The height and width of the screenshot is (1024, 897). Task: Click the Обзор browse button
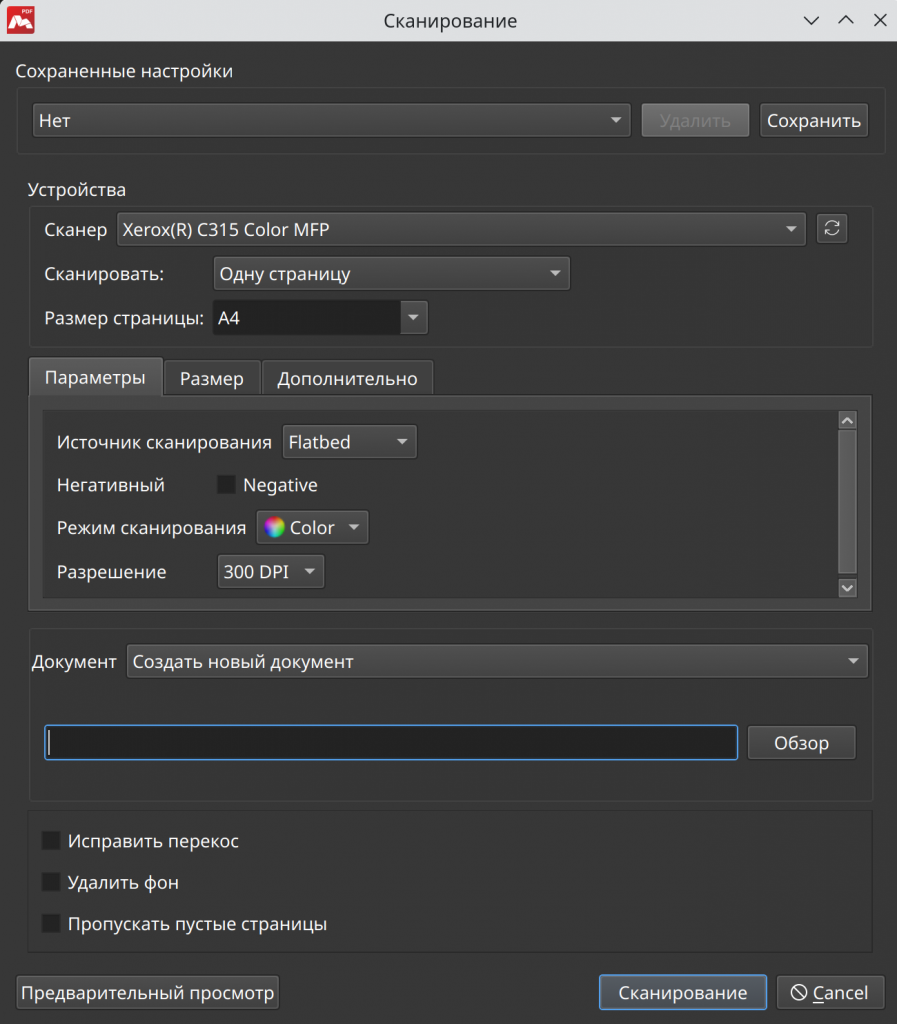801,743
